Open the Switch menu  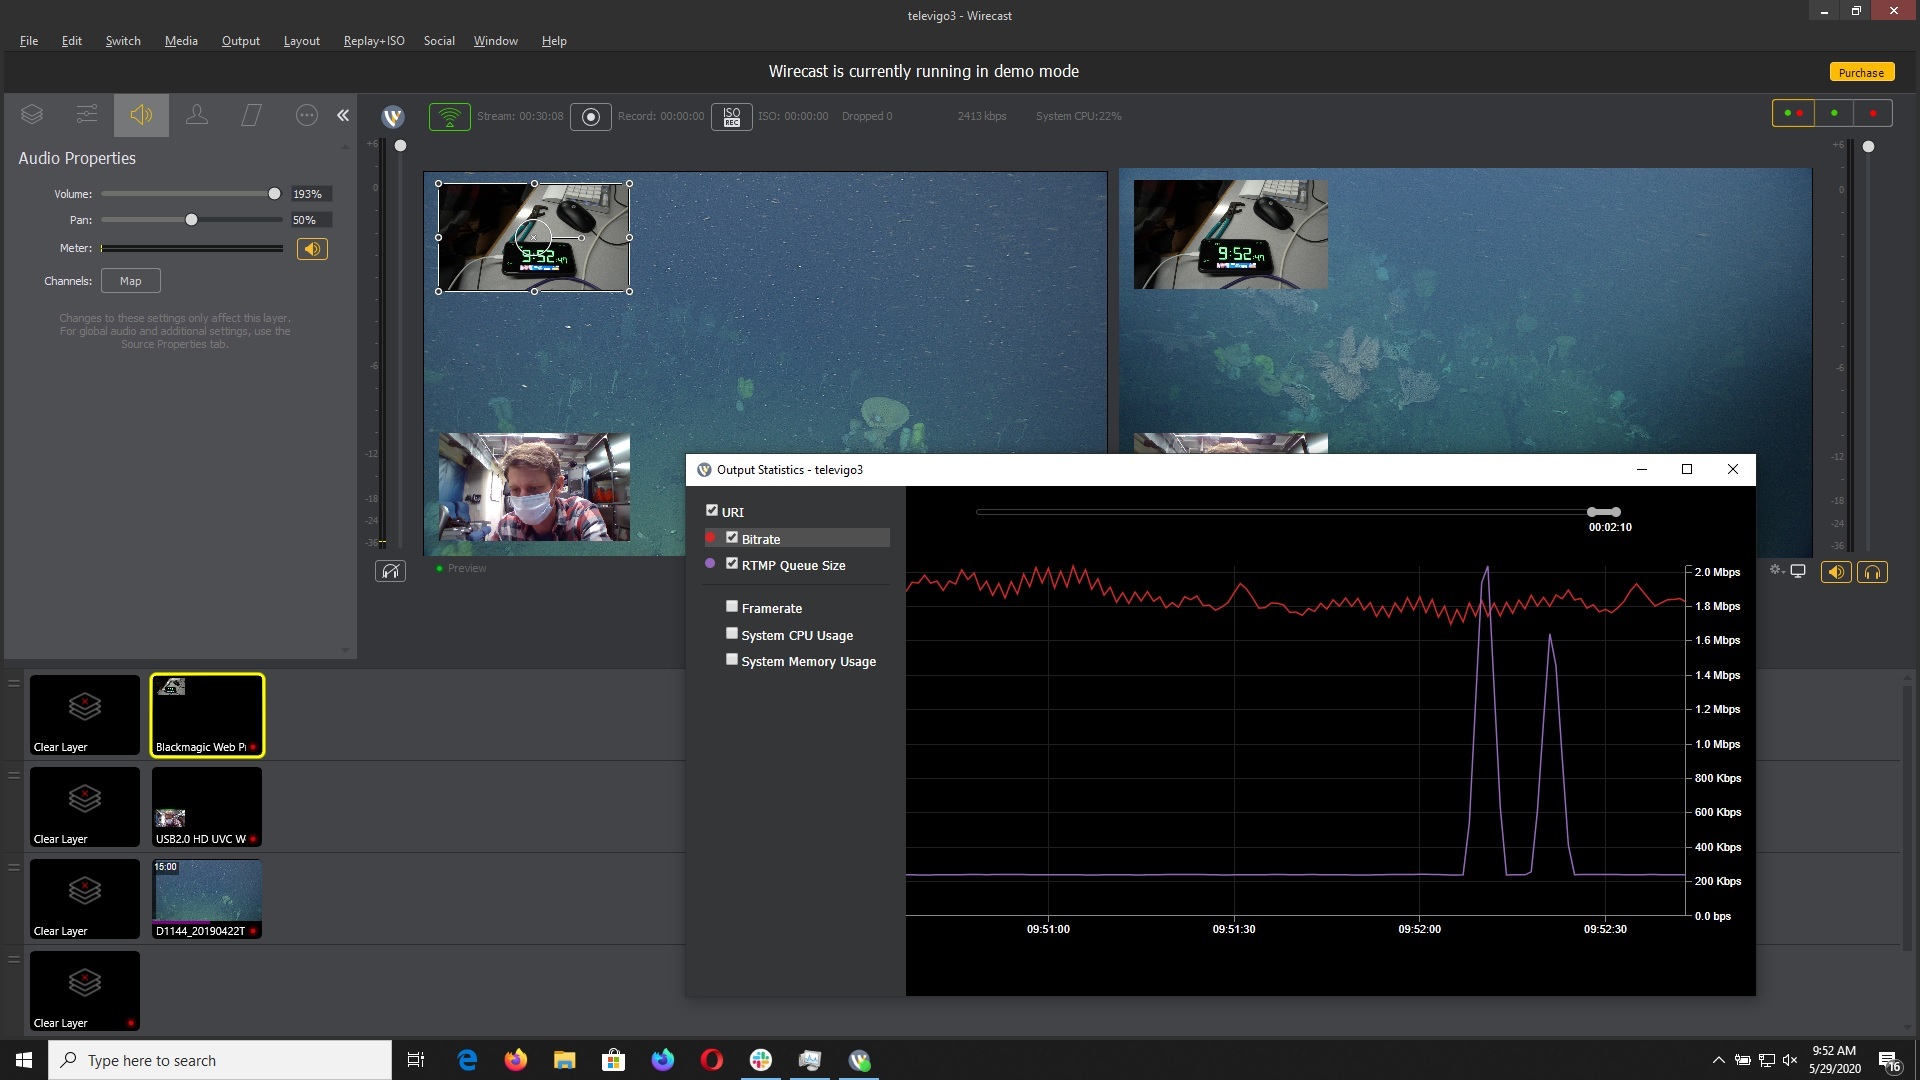point(123,41)
